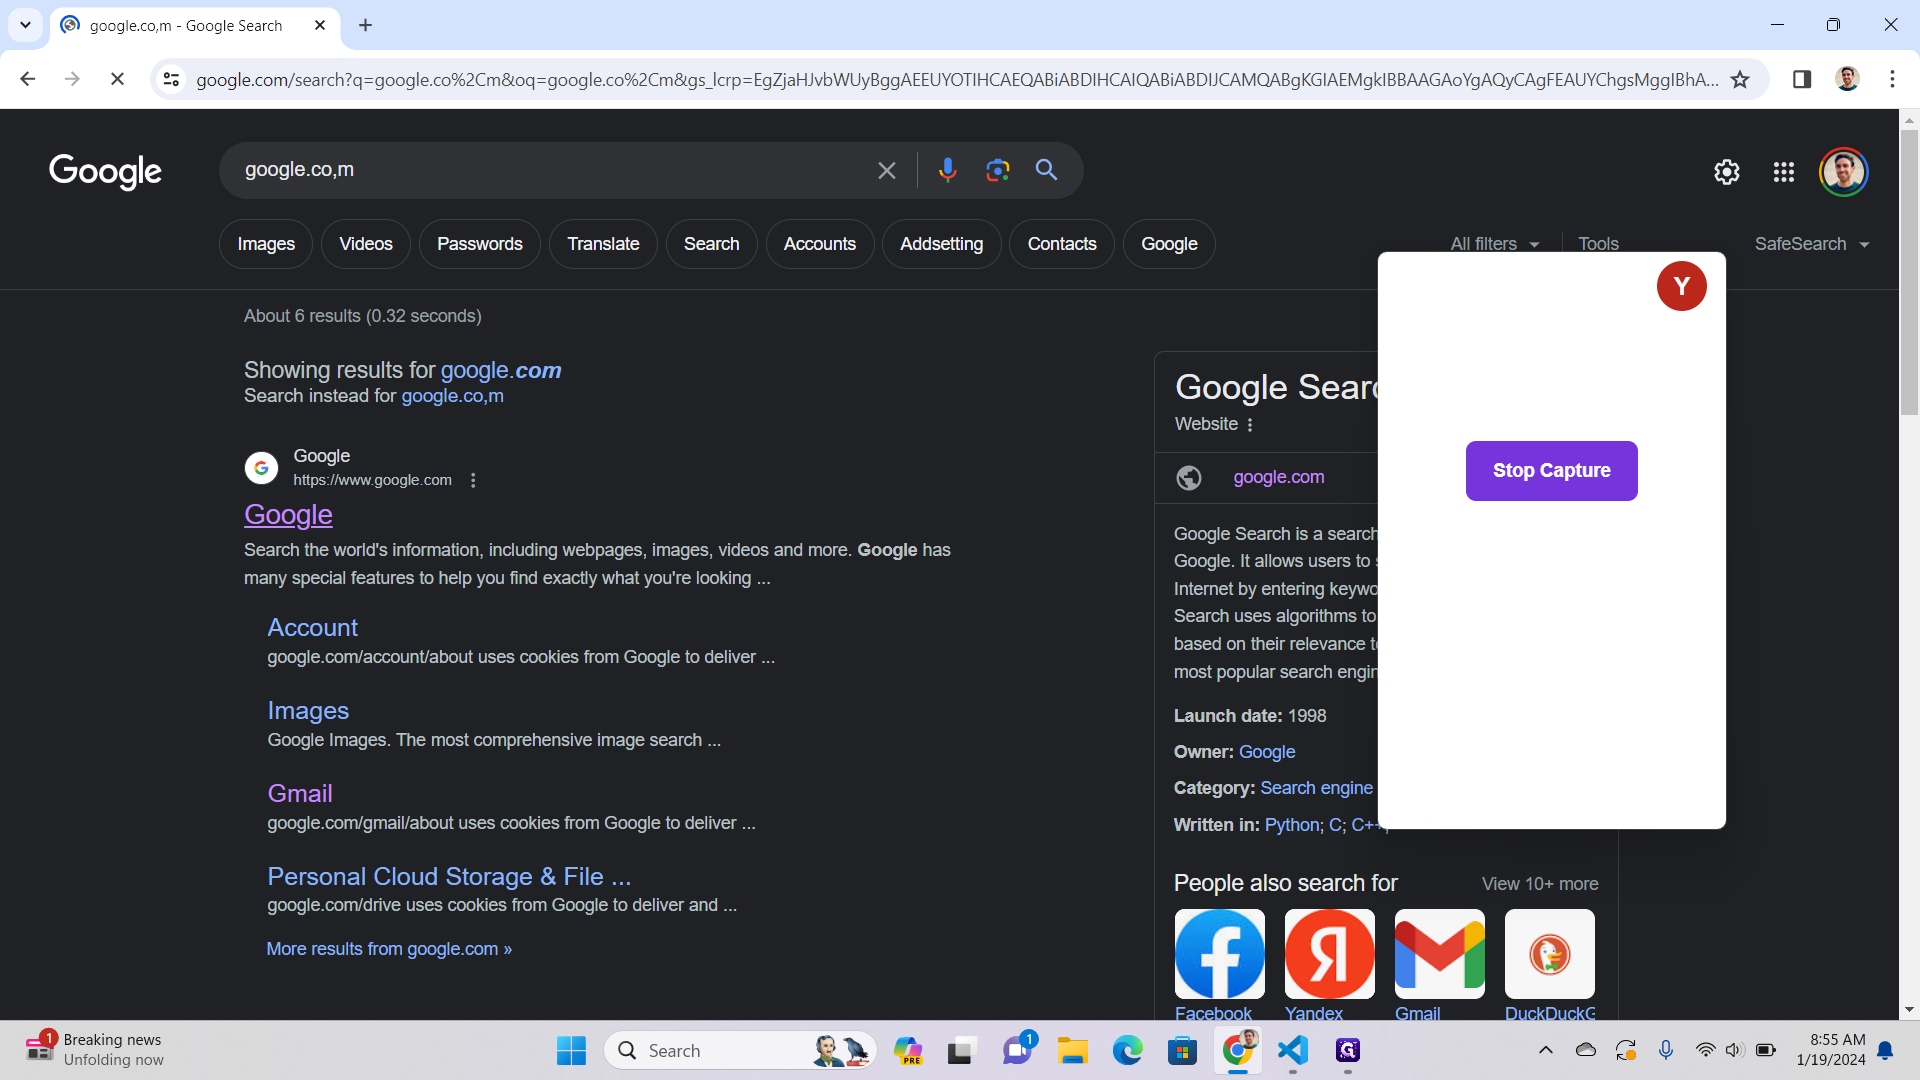Select the Contacts filter chip
This screenshot has height=1080, width=1920.
[x=1062, y=244]
